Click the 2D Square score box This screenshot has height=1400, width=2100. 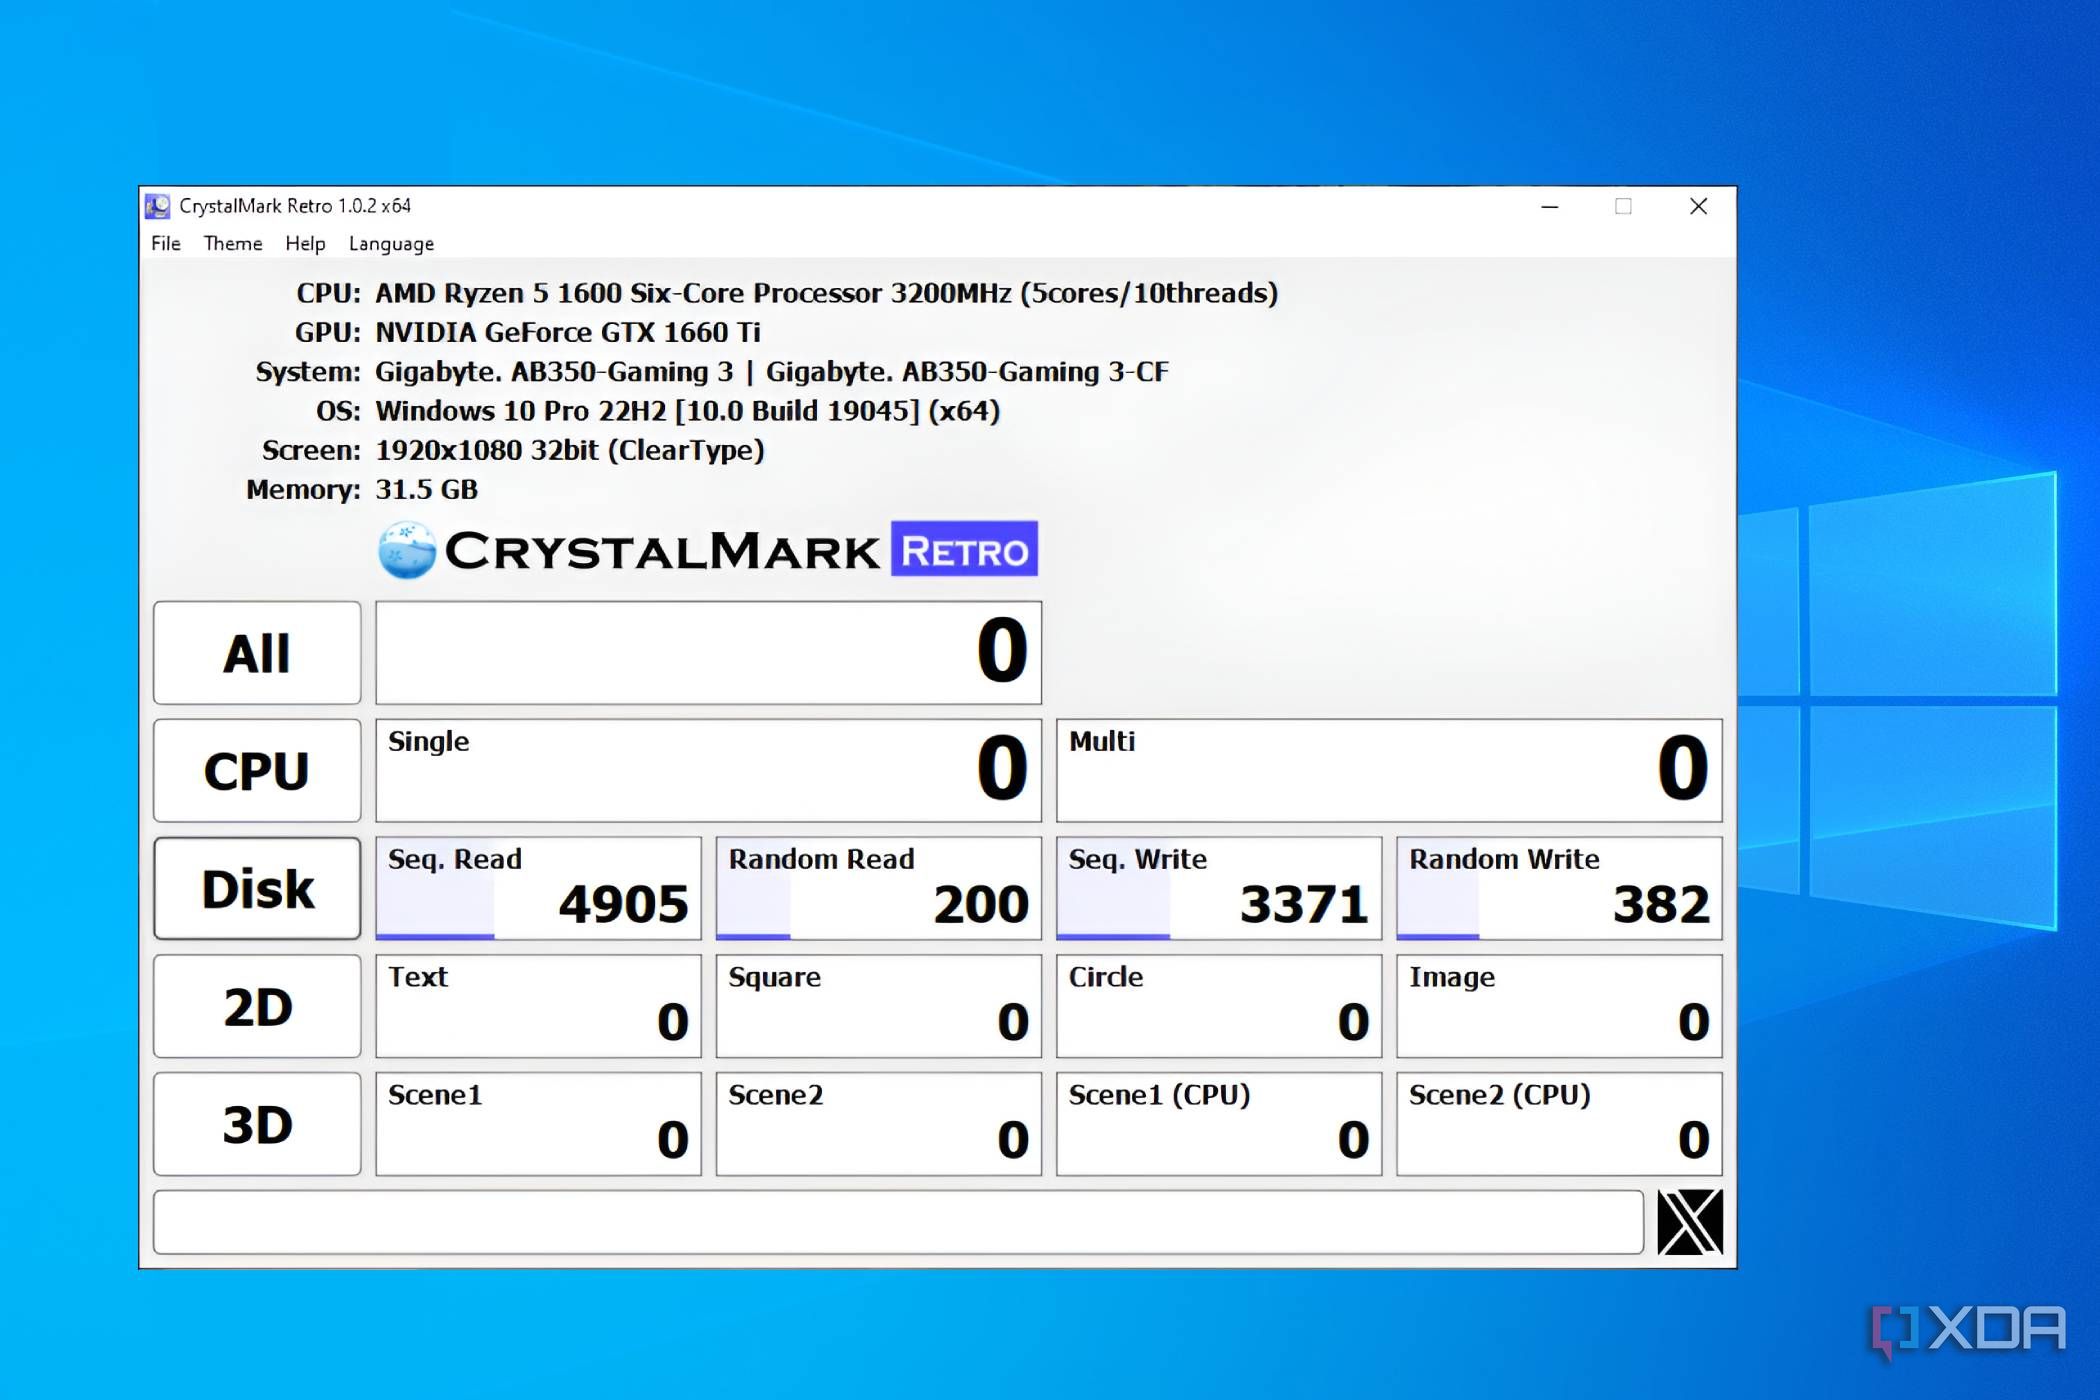[879, 1006]
